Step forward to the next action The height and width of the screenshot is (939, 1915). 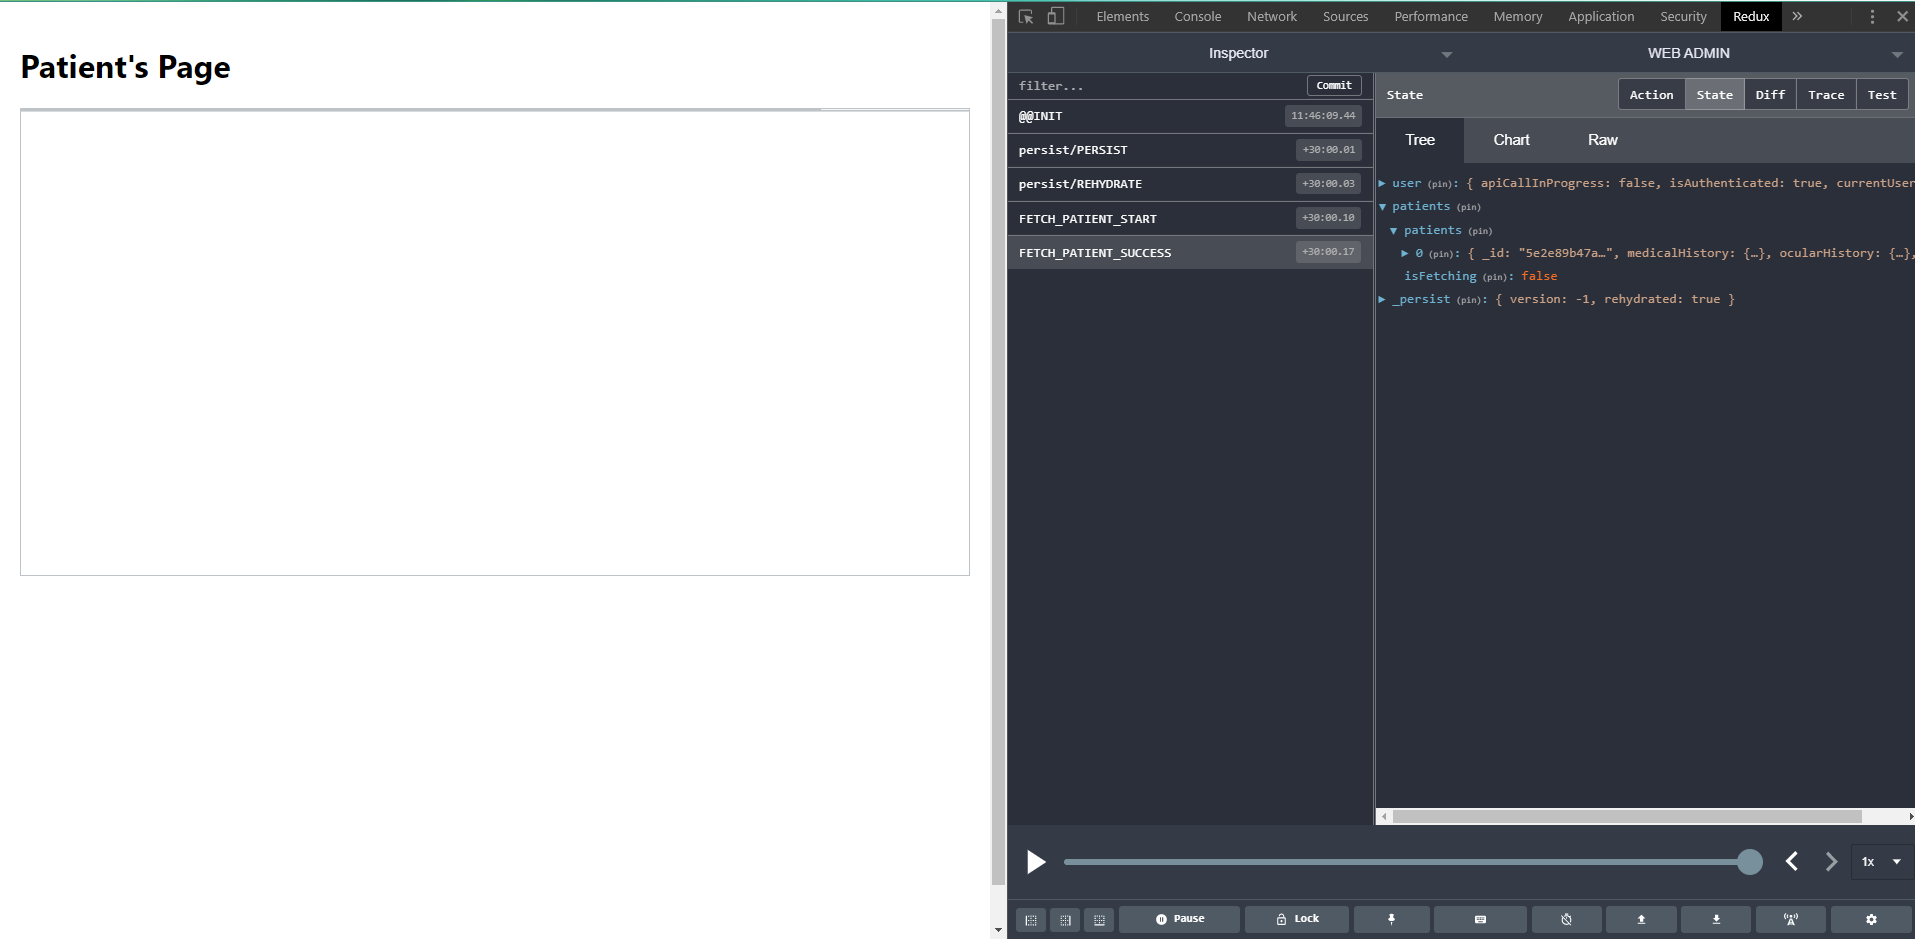point(1831,862)
